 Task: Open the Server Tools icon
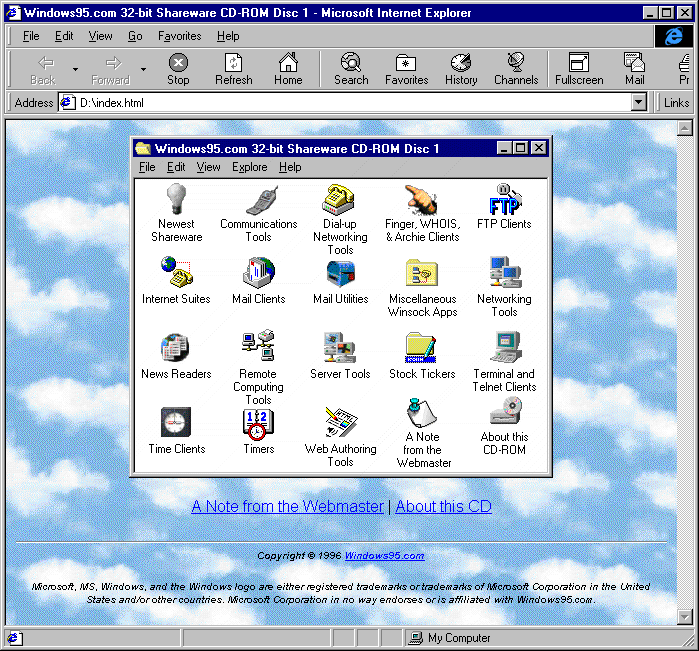click(340, 347)
